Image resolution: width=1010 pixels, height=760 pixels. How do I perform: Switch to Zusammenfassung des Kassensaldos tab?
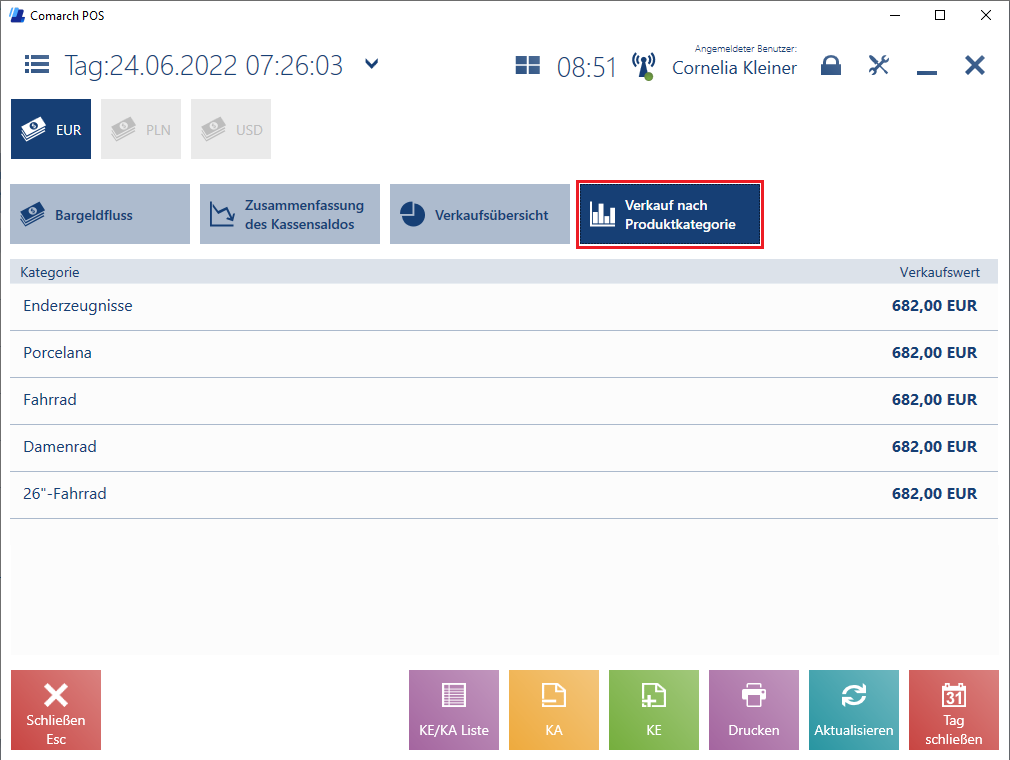pos(290,214)
